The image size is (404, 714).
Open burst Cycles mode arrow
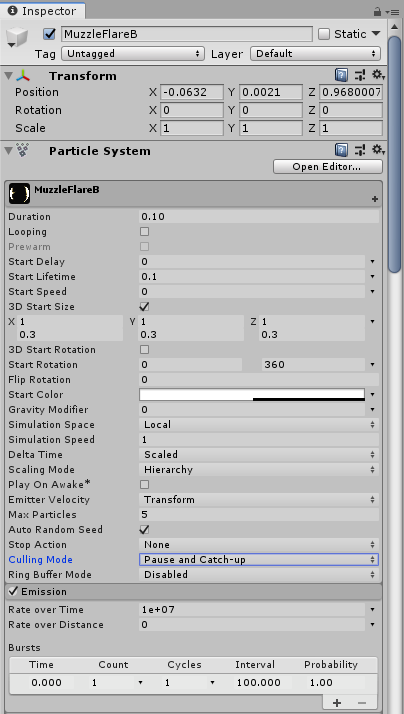[212, 683]
